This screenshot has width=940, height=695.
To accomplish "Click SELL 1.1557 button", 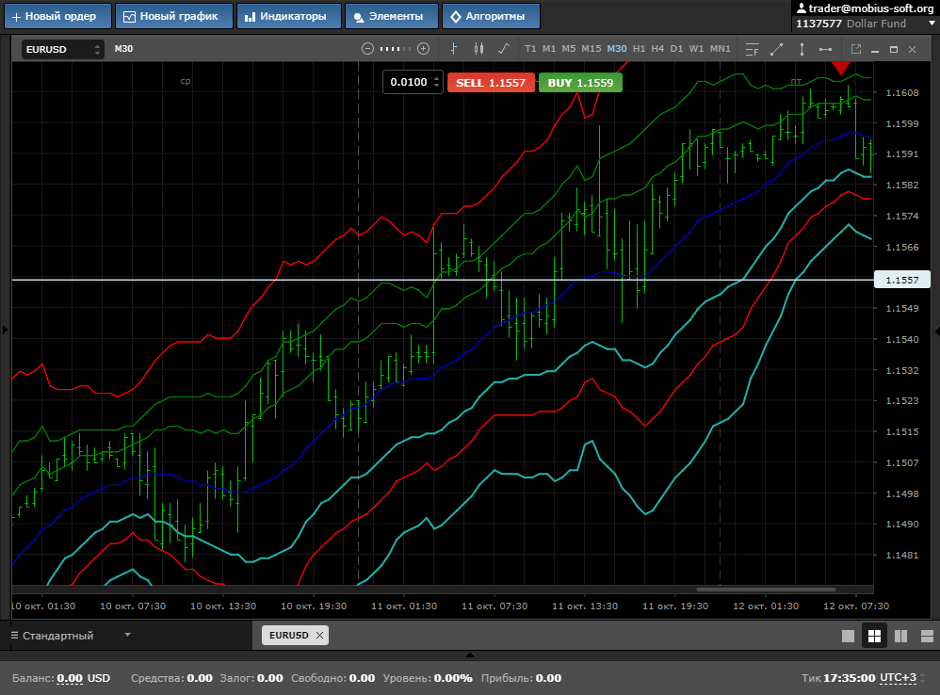I will [x=490, y=83].
